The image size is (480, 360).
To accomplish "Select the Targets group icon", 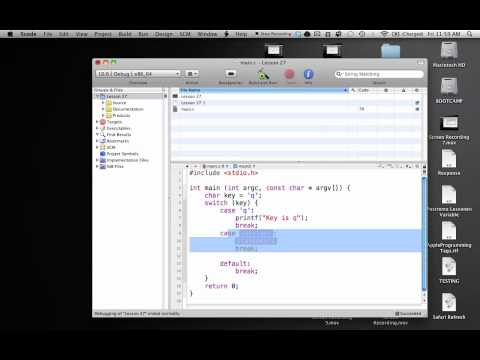I will (x=103, y=122).
